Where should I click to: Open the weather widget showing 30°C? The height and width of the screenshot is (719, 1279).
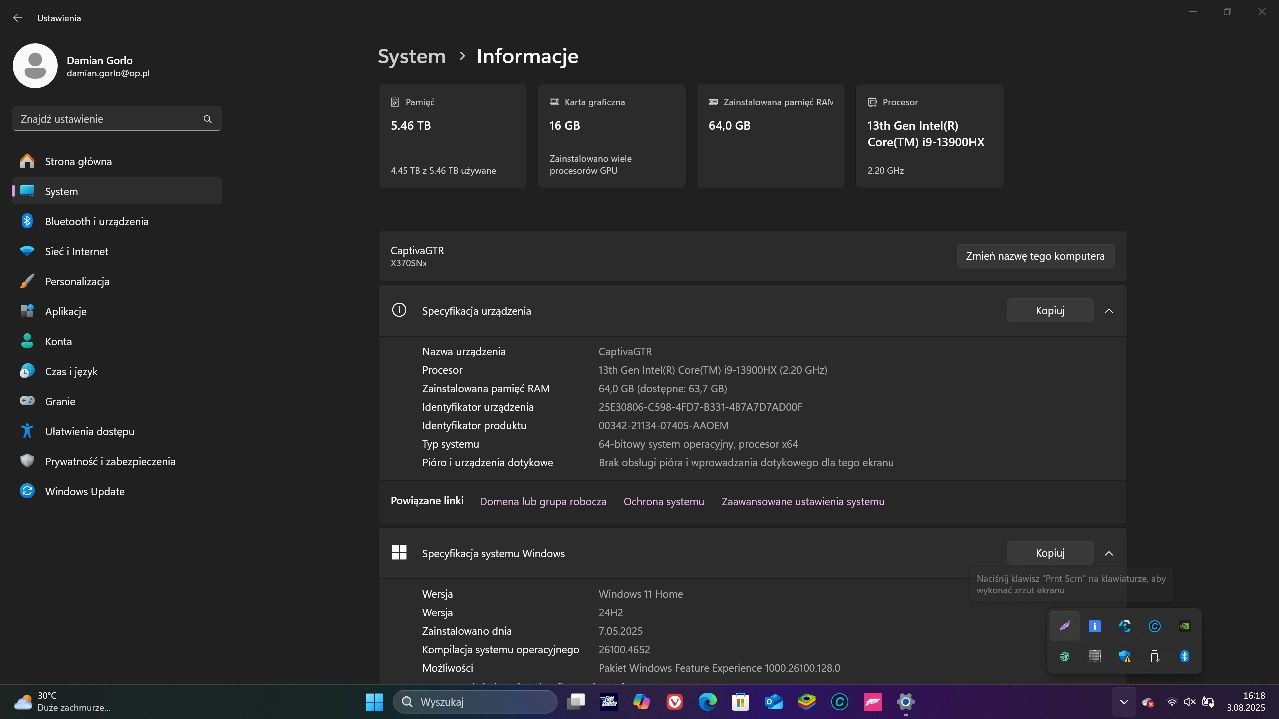[x=62, y=701]
